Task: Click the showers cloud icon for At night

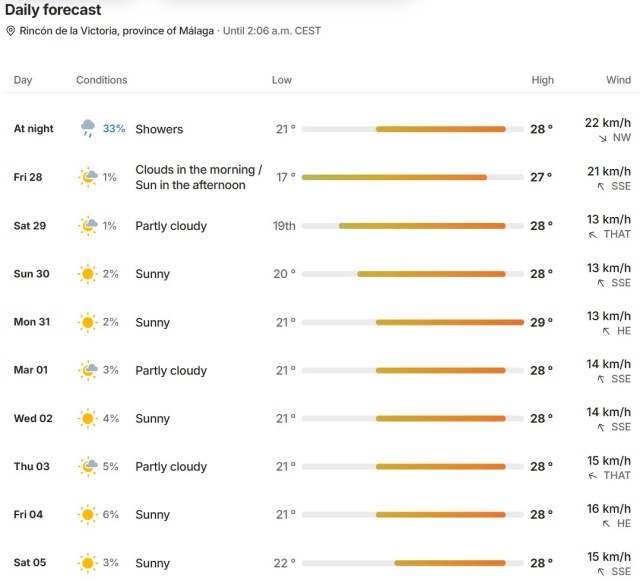Action: pyautogui.click(x=87, y=129)
